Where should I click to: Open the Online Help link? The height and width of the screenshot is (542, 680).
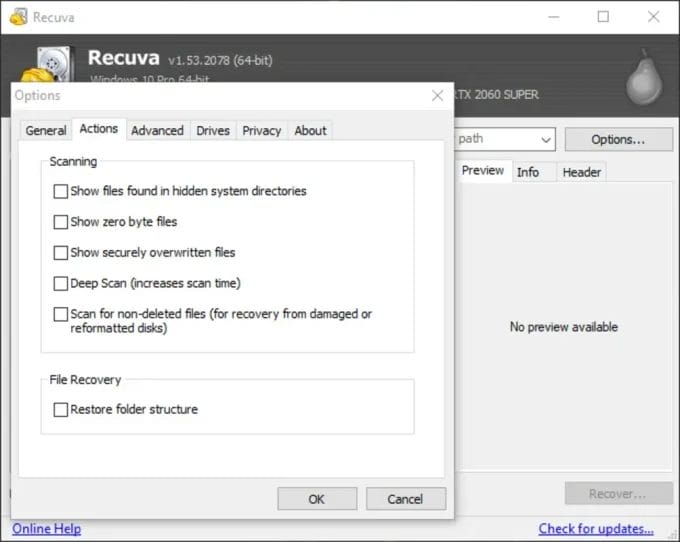click(46, 528)
